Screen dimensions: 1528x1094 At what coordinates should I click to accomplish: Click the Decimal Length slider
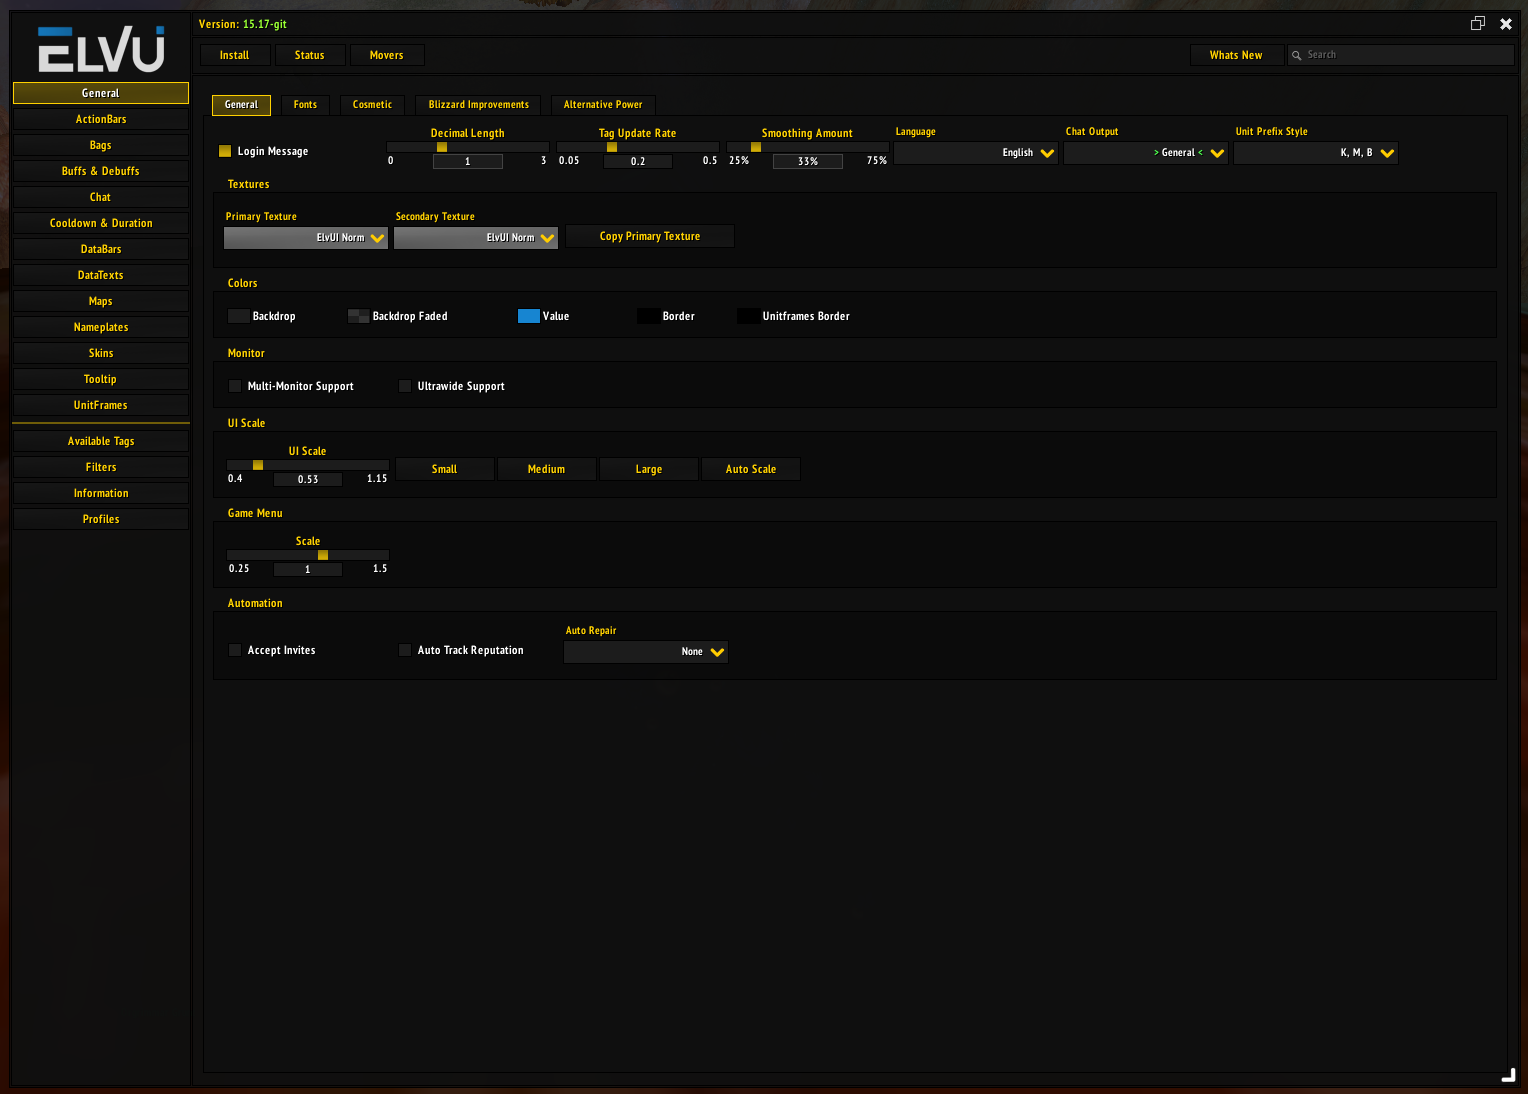468,147
